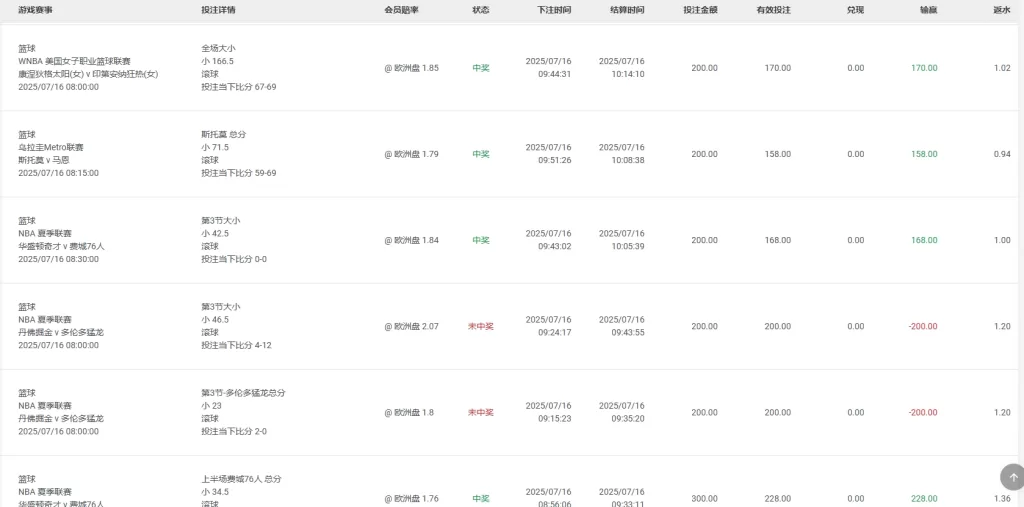Click the green 158.00 win amount
This screenshot has width=1024, height=507.
(x=924, y=154)
